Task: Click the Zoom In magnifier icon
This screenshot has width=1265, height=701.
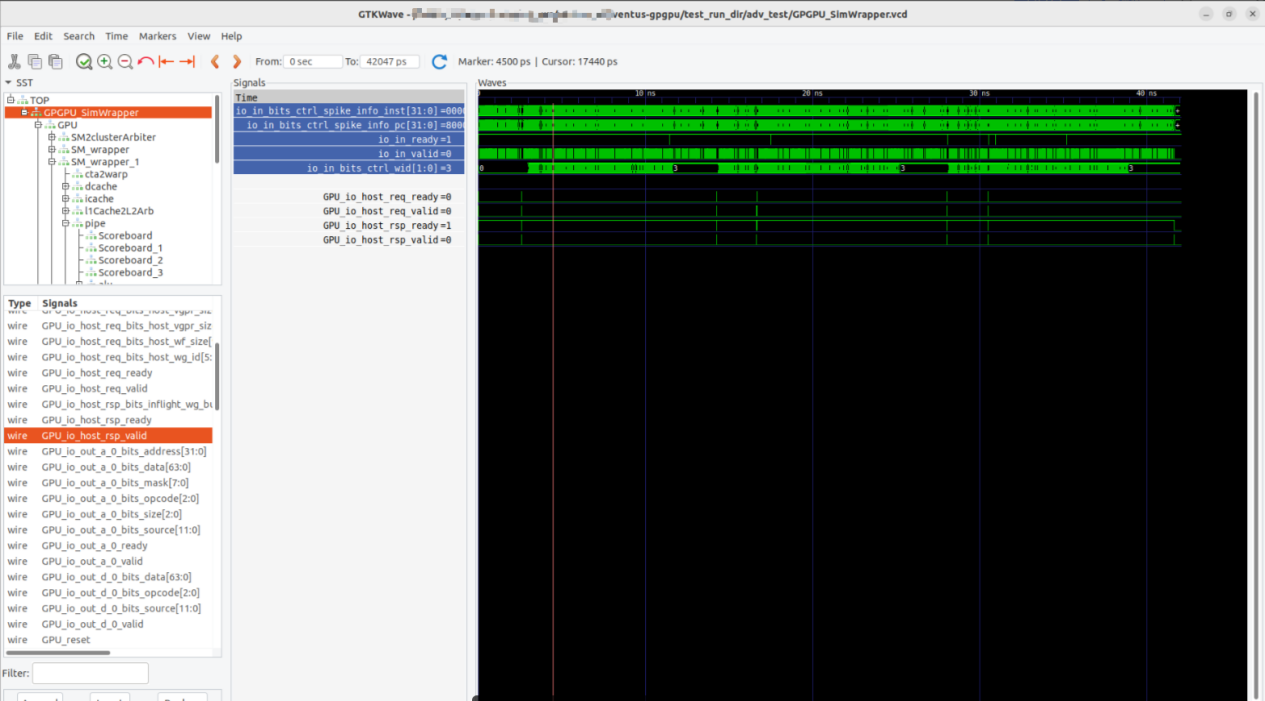Action: click(105, 62)
